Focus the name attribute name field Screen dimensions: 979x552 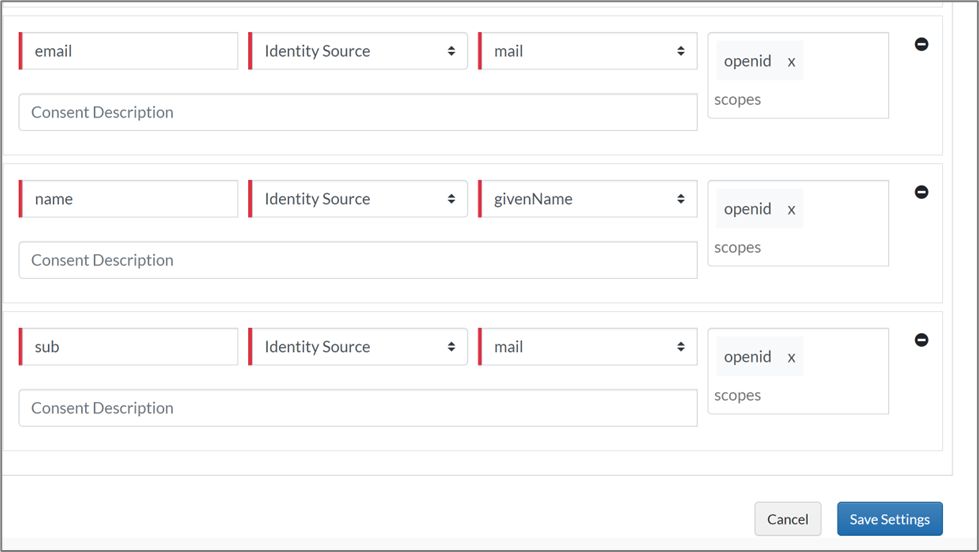click(130, 199)
